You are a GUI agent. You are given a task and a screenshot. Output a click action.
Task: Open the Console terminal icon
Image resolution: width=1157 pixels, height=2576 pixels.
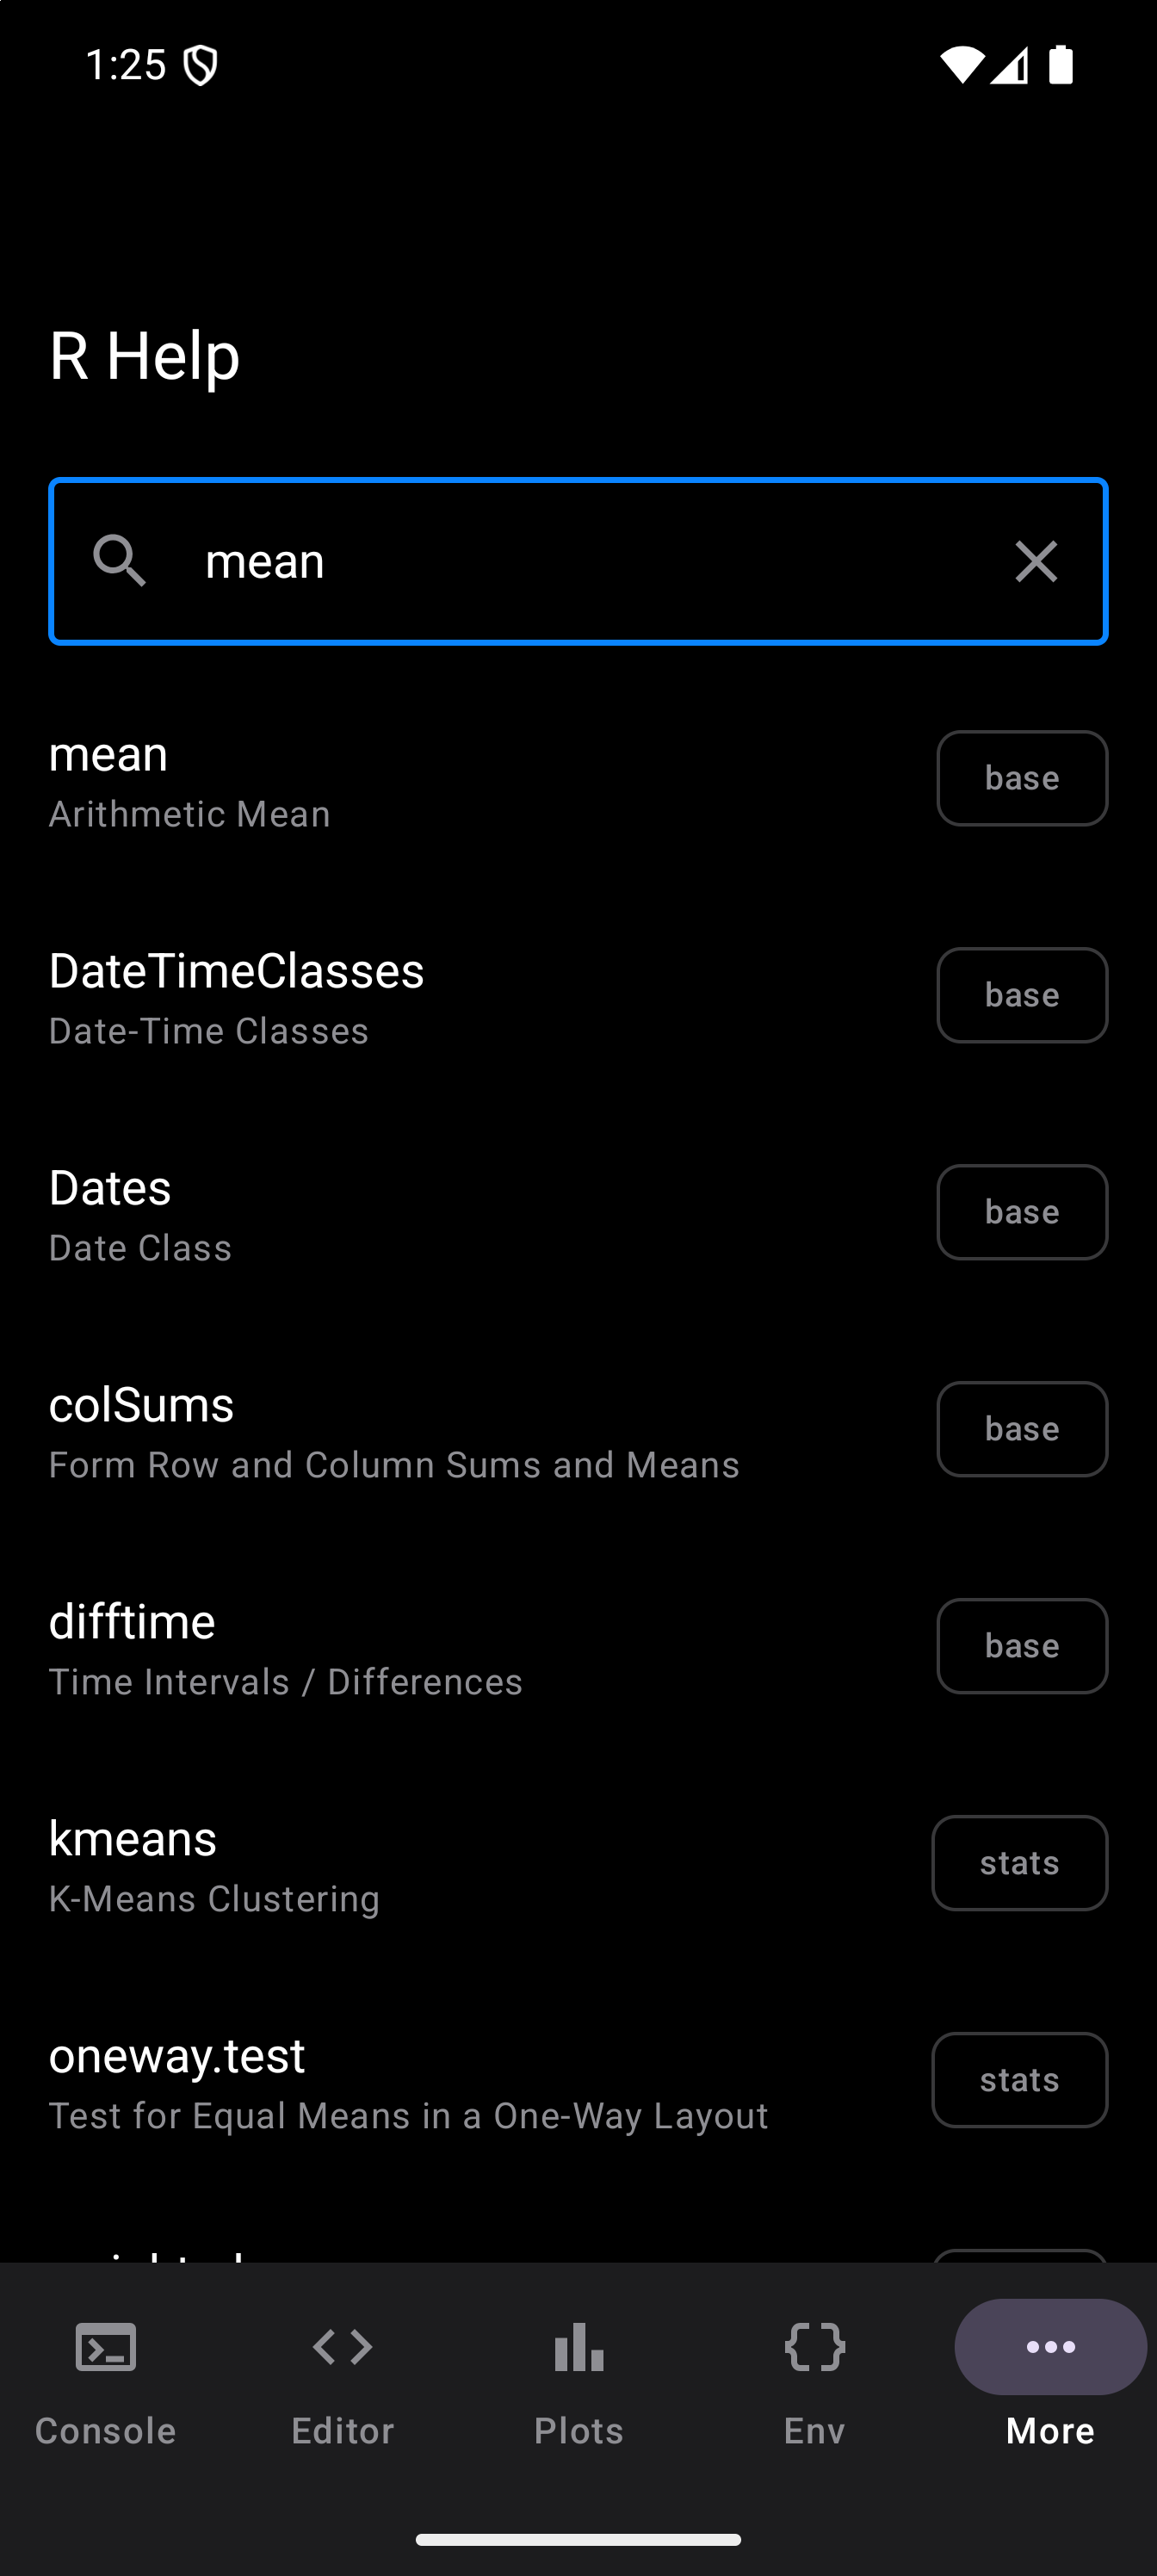point(106,2347)
